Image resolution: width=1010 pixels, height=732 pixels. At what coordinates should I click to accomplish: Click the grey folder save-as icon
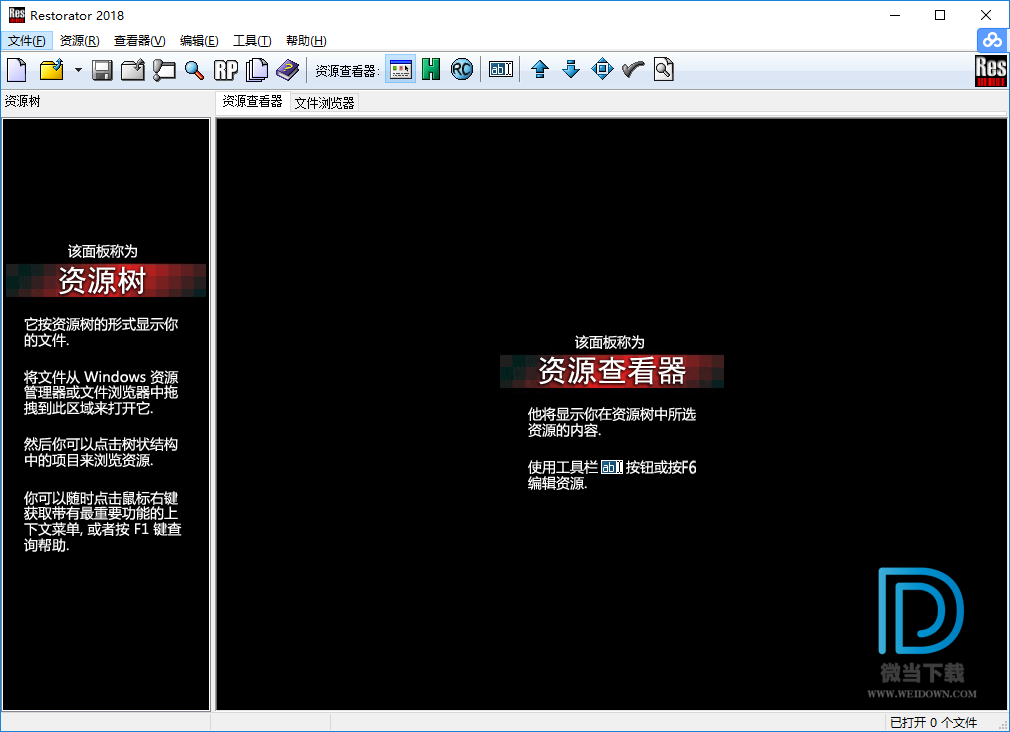[133, 70]
